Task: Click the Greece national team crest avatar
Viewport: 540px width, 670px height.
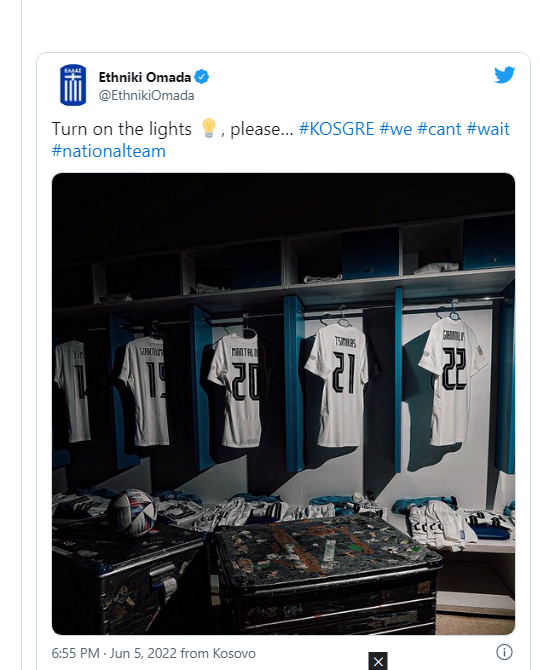Action: 73,85
